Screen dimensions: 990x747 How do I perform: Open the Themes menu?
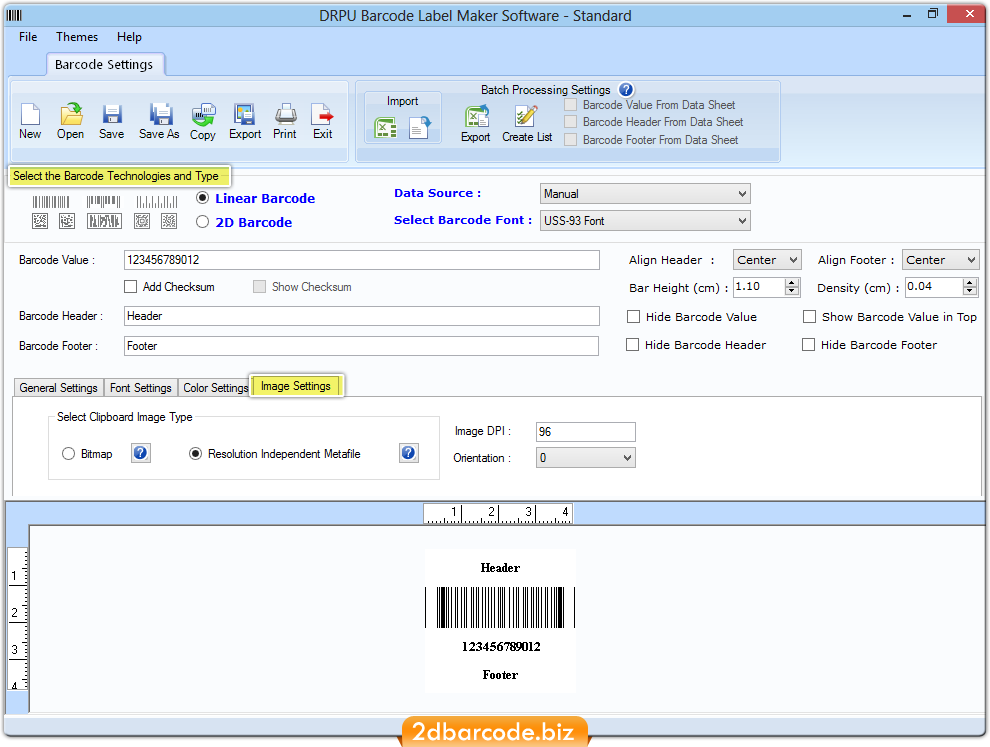[x=77, y=37]
